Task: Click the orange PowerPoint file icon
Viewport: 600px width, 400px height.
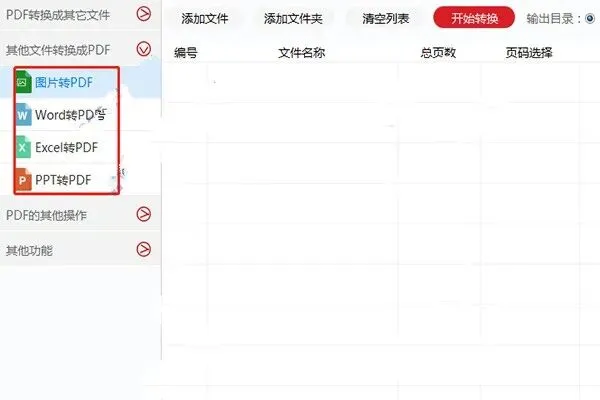Action: coord(23,180)
